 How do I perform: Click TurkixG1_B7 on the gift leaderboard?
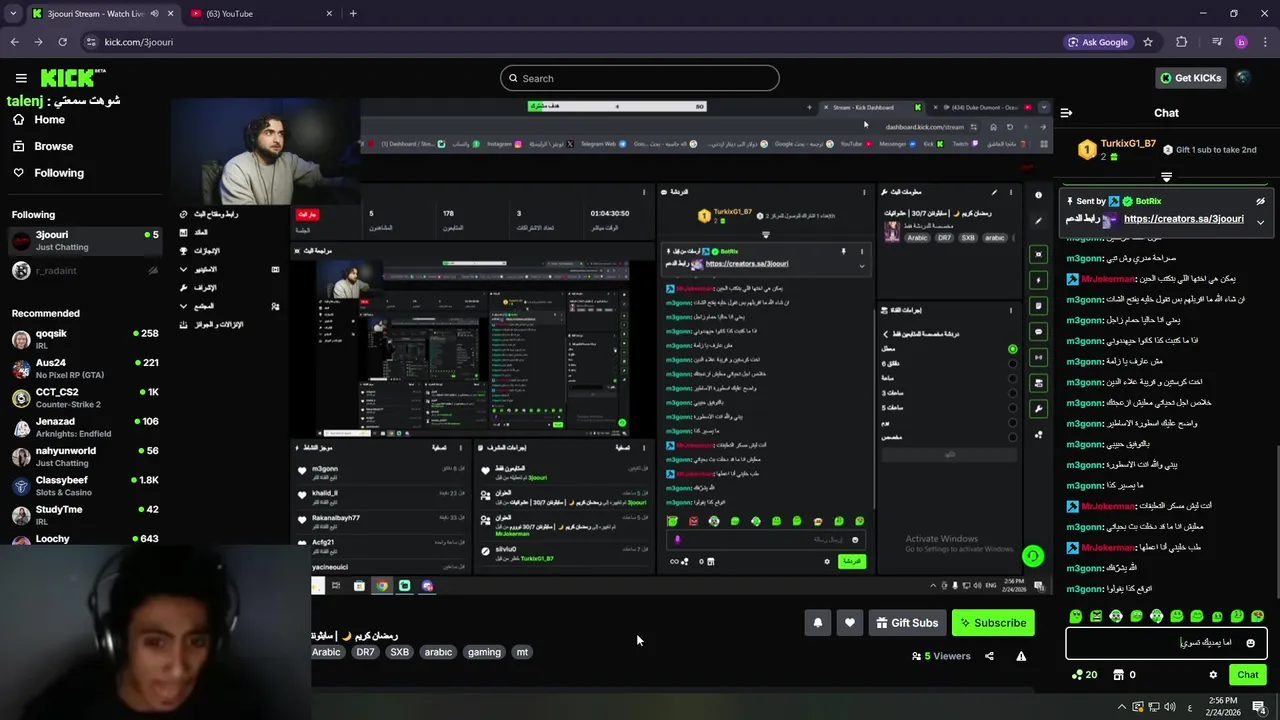tap(1128, 144)
